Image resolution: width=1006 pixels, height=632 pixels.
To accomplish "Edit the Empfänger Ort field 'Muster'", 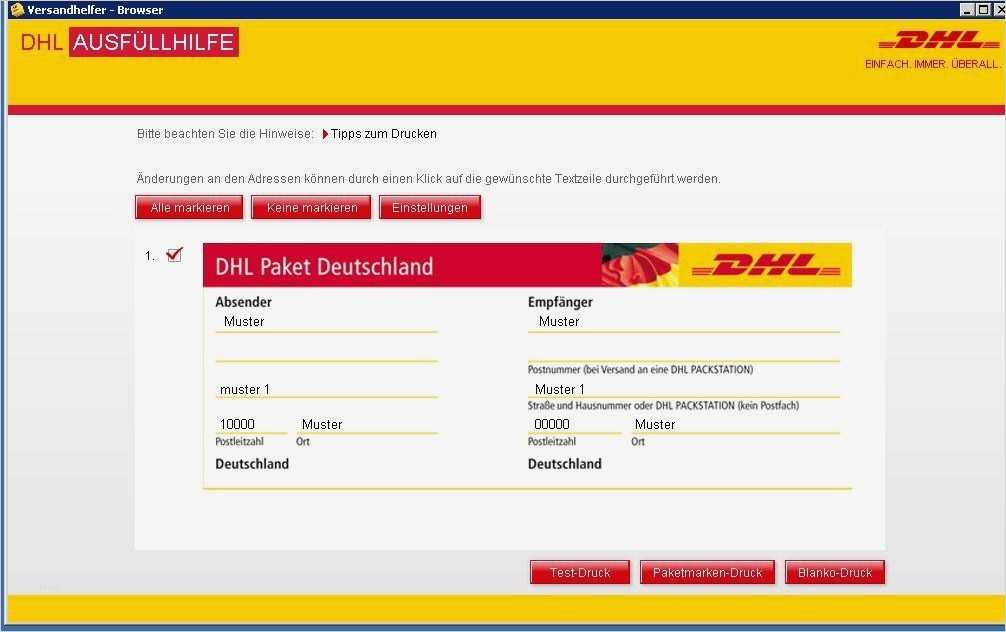I will click(x=736, y=424).
